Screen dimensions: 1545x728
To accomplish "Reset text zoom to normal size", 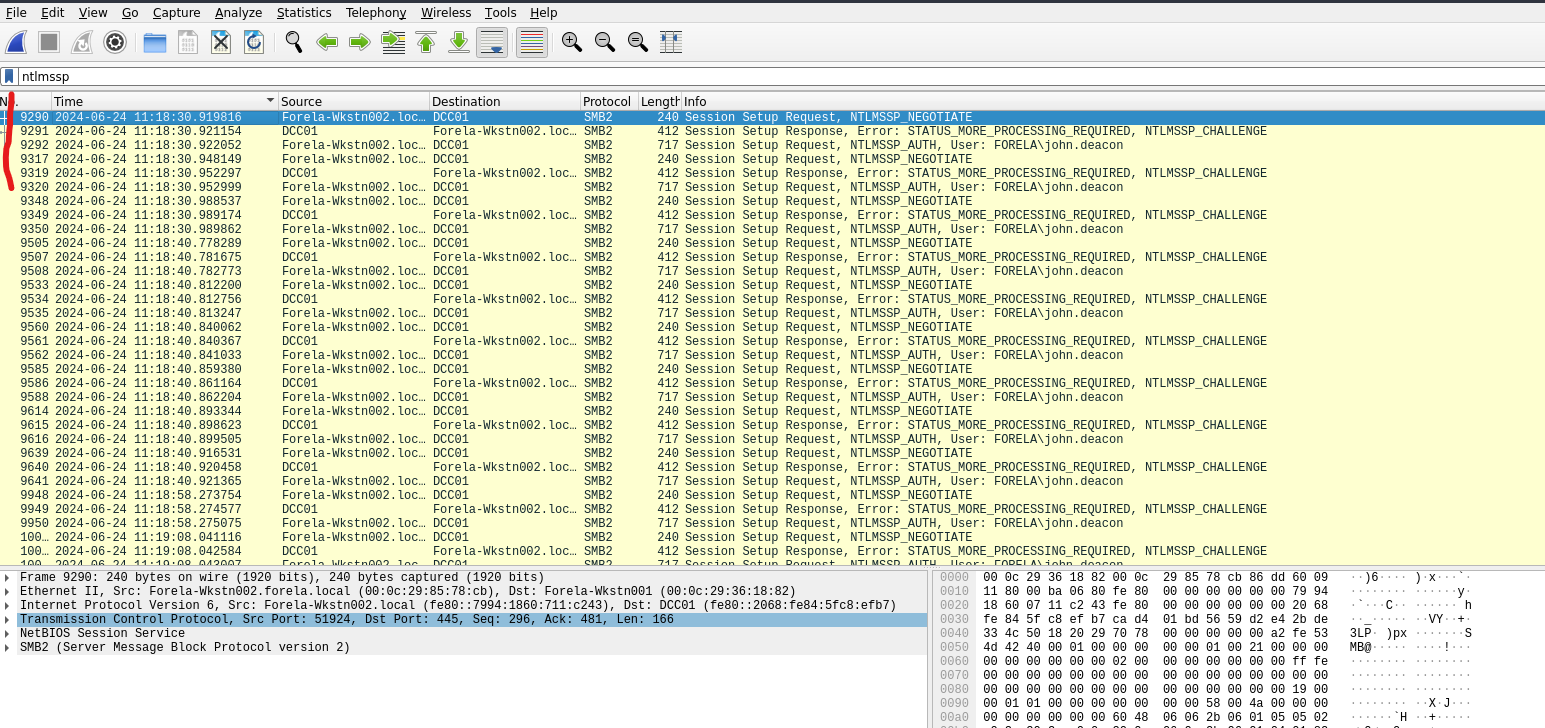I will click(638, 42).
